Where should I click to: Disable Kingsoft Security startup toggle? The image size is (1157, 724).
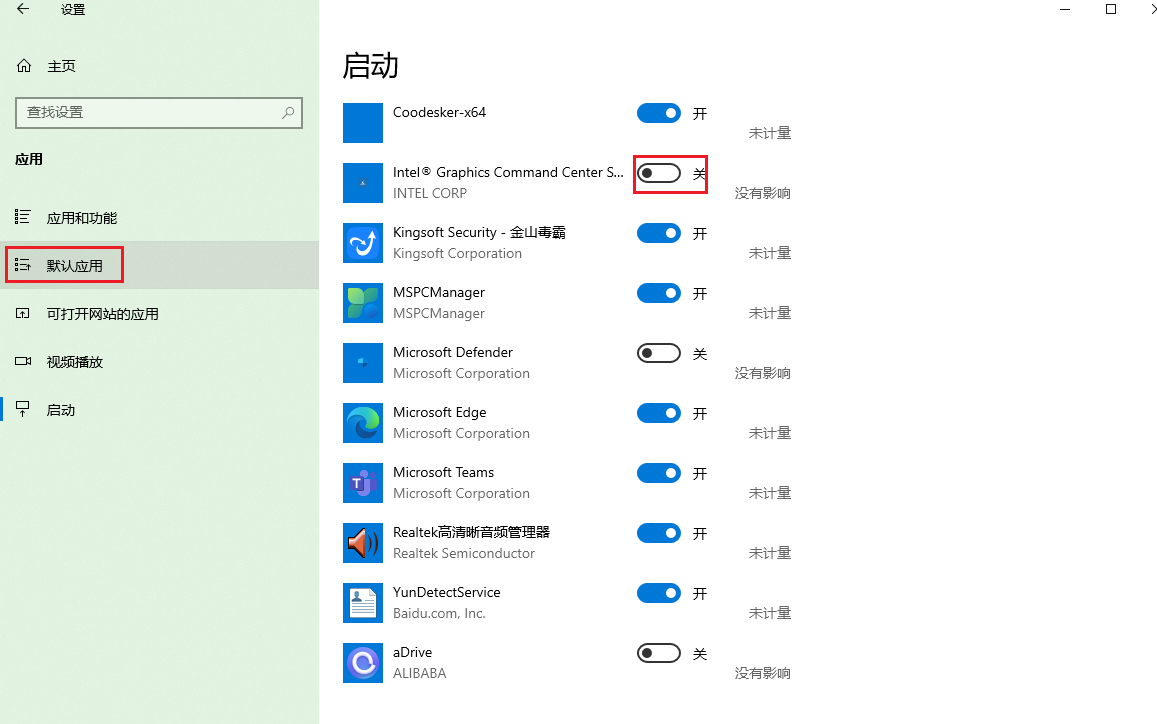tap(658, 232)
